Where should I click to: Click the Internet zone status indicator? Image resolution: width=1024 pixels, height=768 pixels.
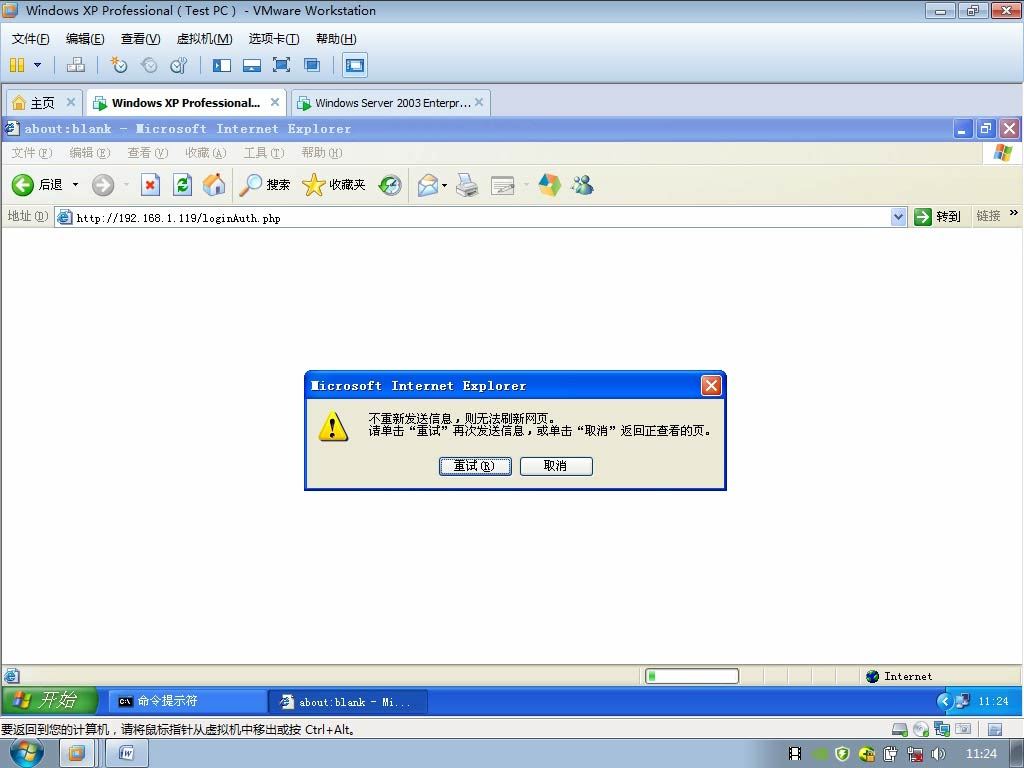pos(899,676)
